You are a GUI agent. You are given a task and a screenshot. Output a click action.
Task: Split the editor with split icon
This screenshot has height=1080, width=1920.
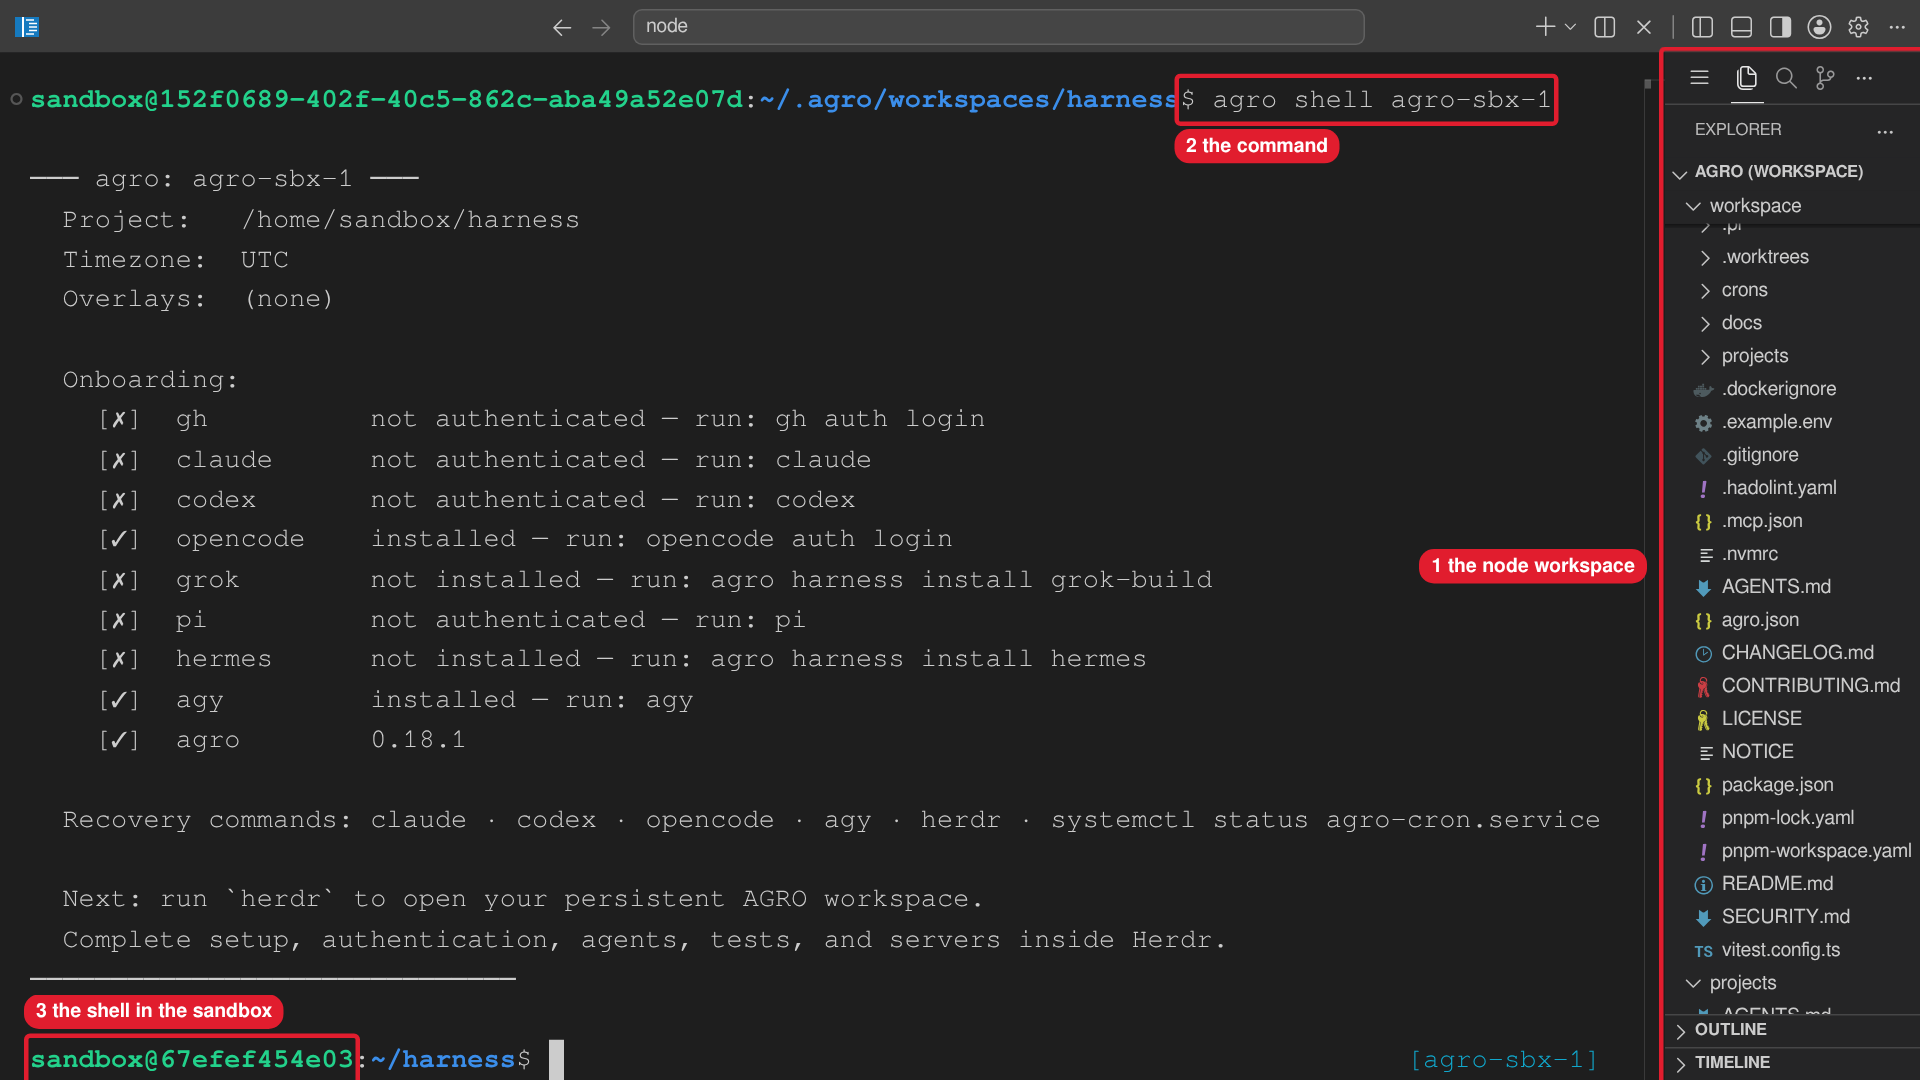click(1605, 27)
